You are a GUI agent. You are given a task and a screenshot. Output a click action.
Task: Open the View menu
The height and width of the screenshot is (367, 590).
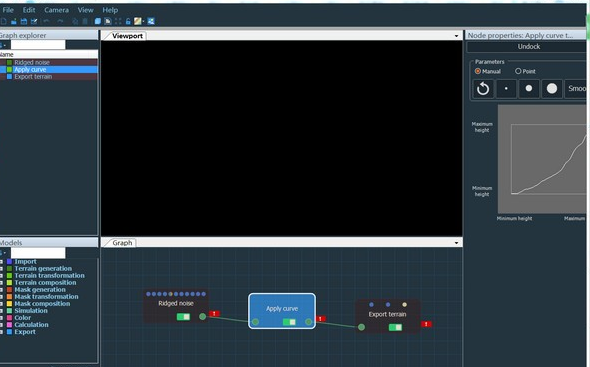pyautogui.click(x=85, y=10)
